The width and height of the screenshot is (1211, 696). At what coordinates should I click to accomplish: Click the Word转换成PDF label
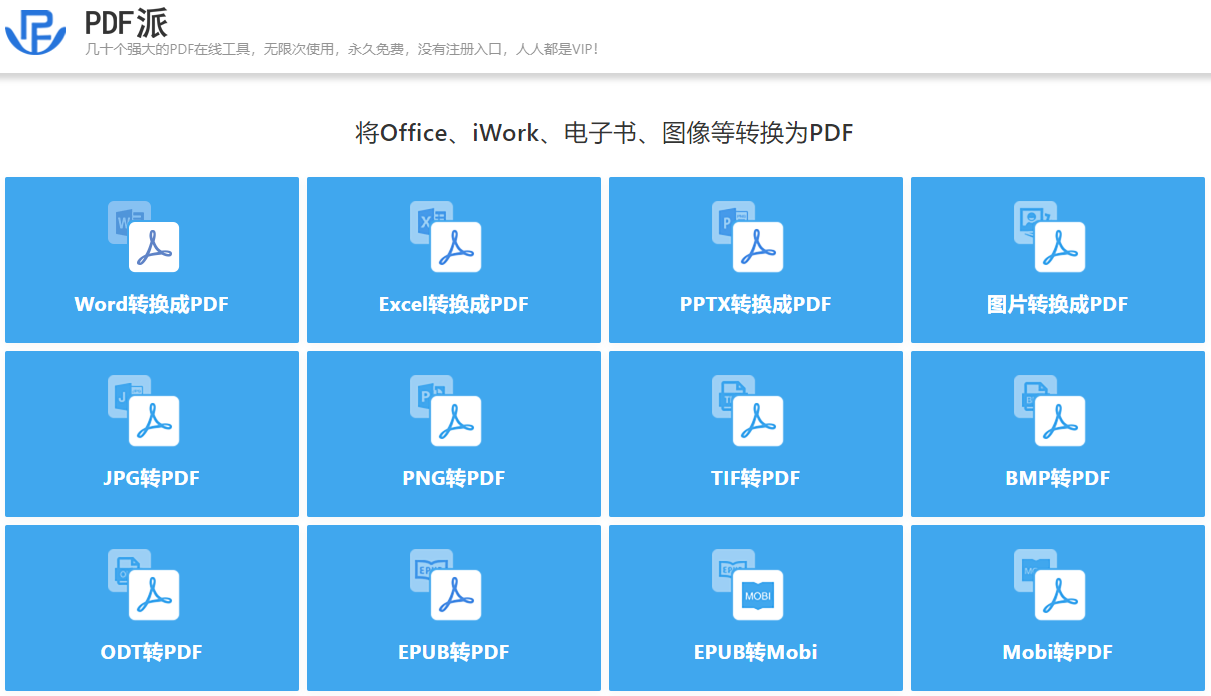tap(152, 305)
